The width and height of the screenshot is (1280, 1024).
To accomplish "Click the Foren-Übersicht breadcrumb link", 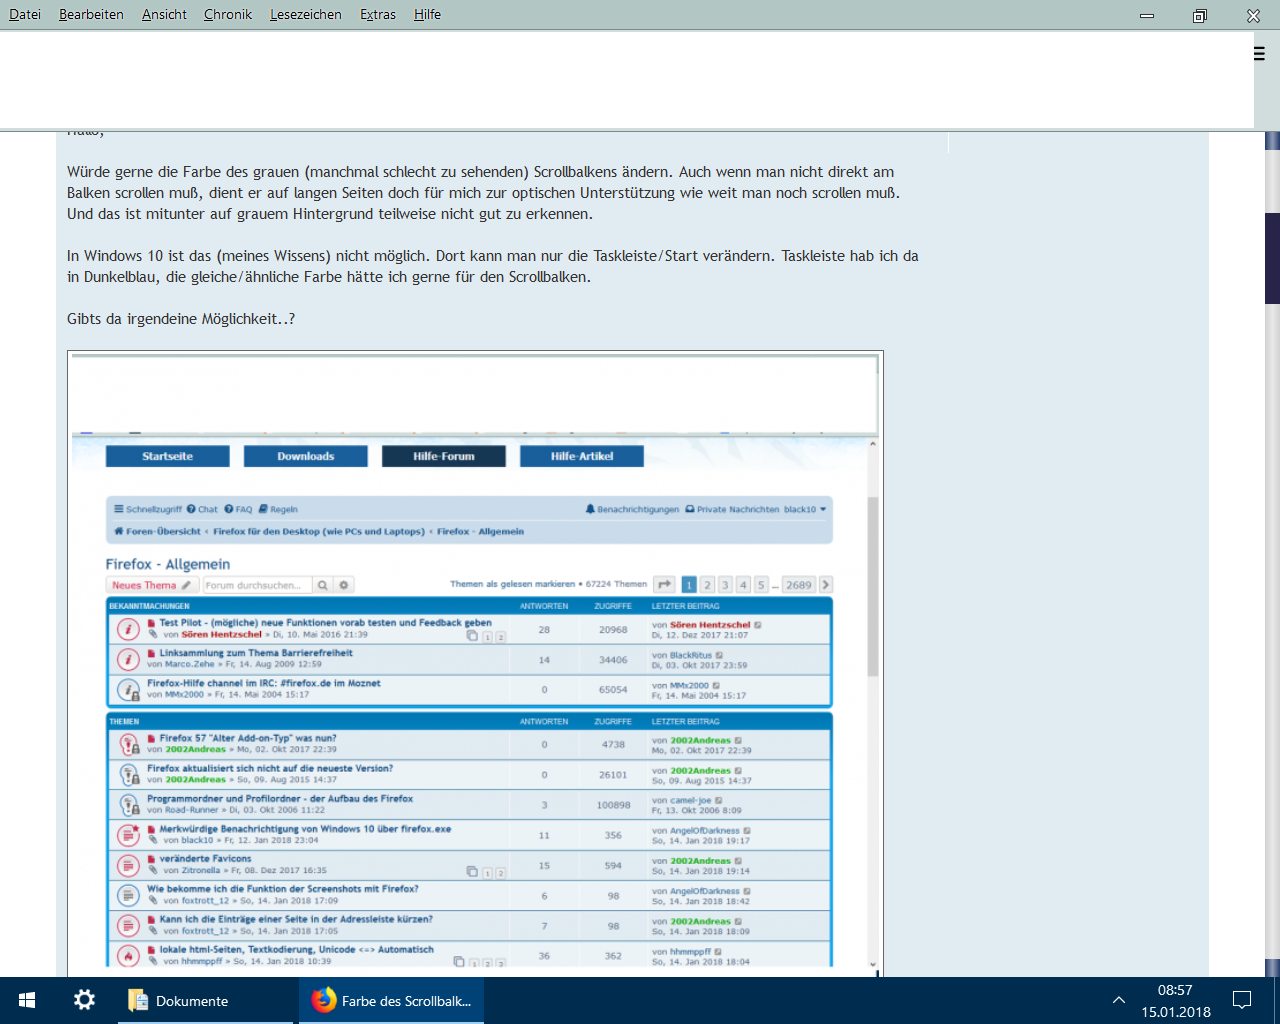I will 158,531.
